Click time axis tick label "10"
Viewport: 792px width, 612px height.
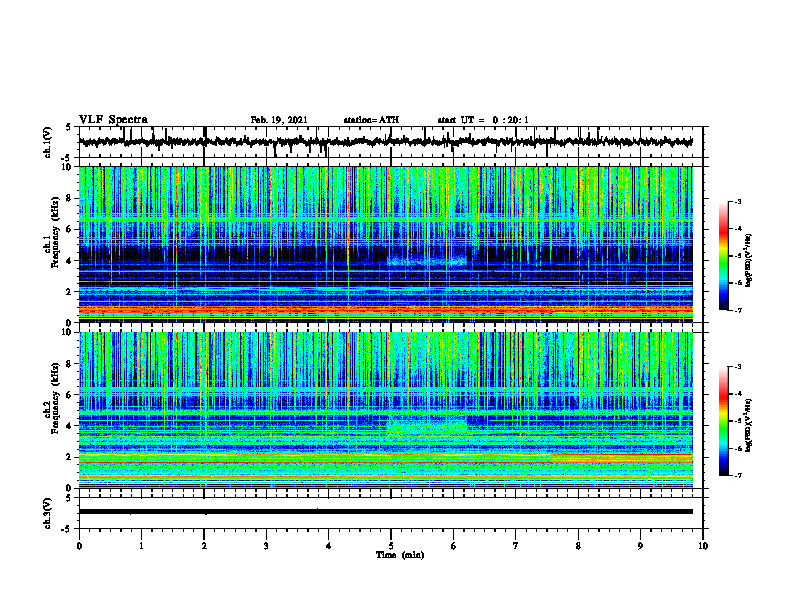click(x=703, y=546)
